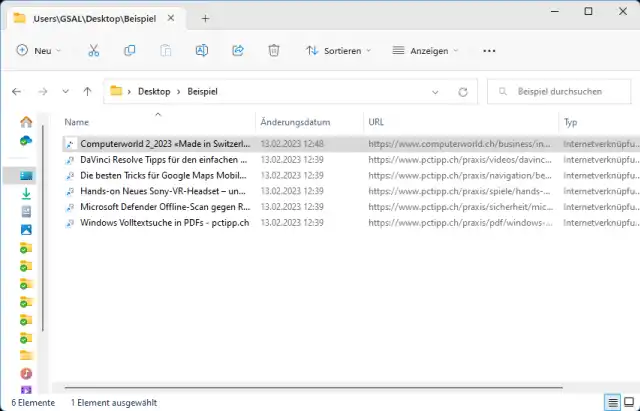Open the address bar history dropdown chevron
This screenshot has width=640, height=411.
pos(436,92)
